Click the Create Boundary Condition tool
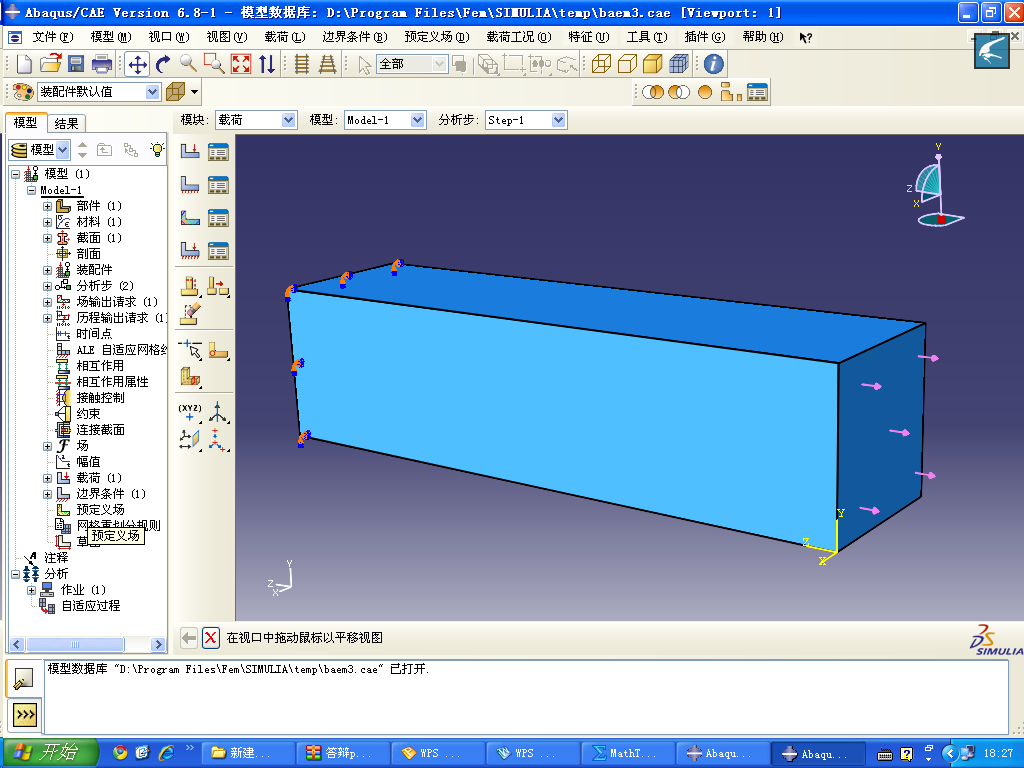This screenshot has height=768, width=1024. click(x=189, y=185)
